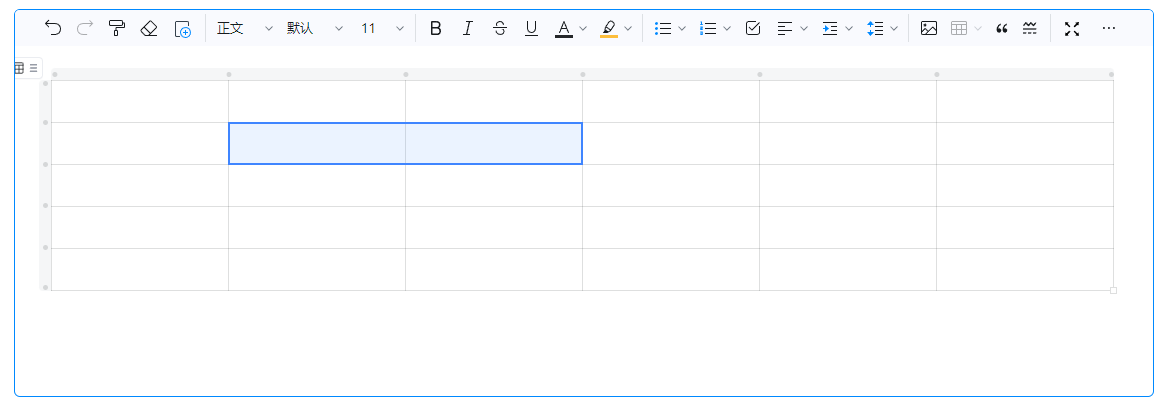The image size is (1170, 408).
Task: Open the 默认 font dropdown
Action: (x=314, y=28)
